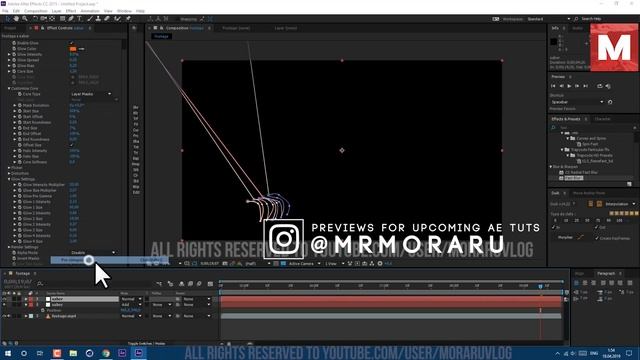Select the Puppet Pin tool
The width and height of the screenshot is (640, 360).
point(128,19)
